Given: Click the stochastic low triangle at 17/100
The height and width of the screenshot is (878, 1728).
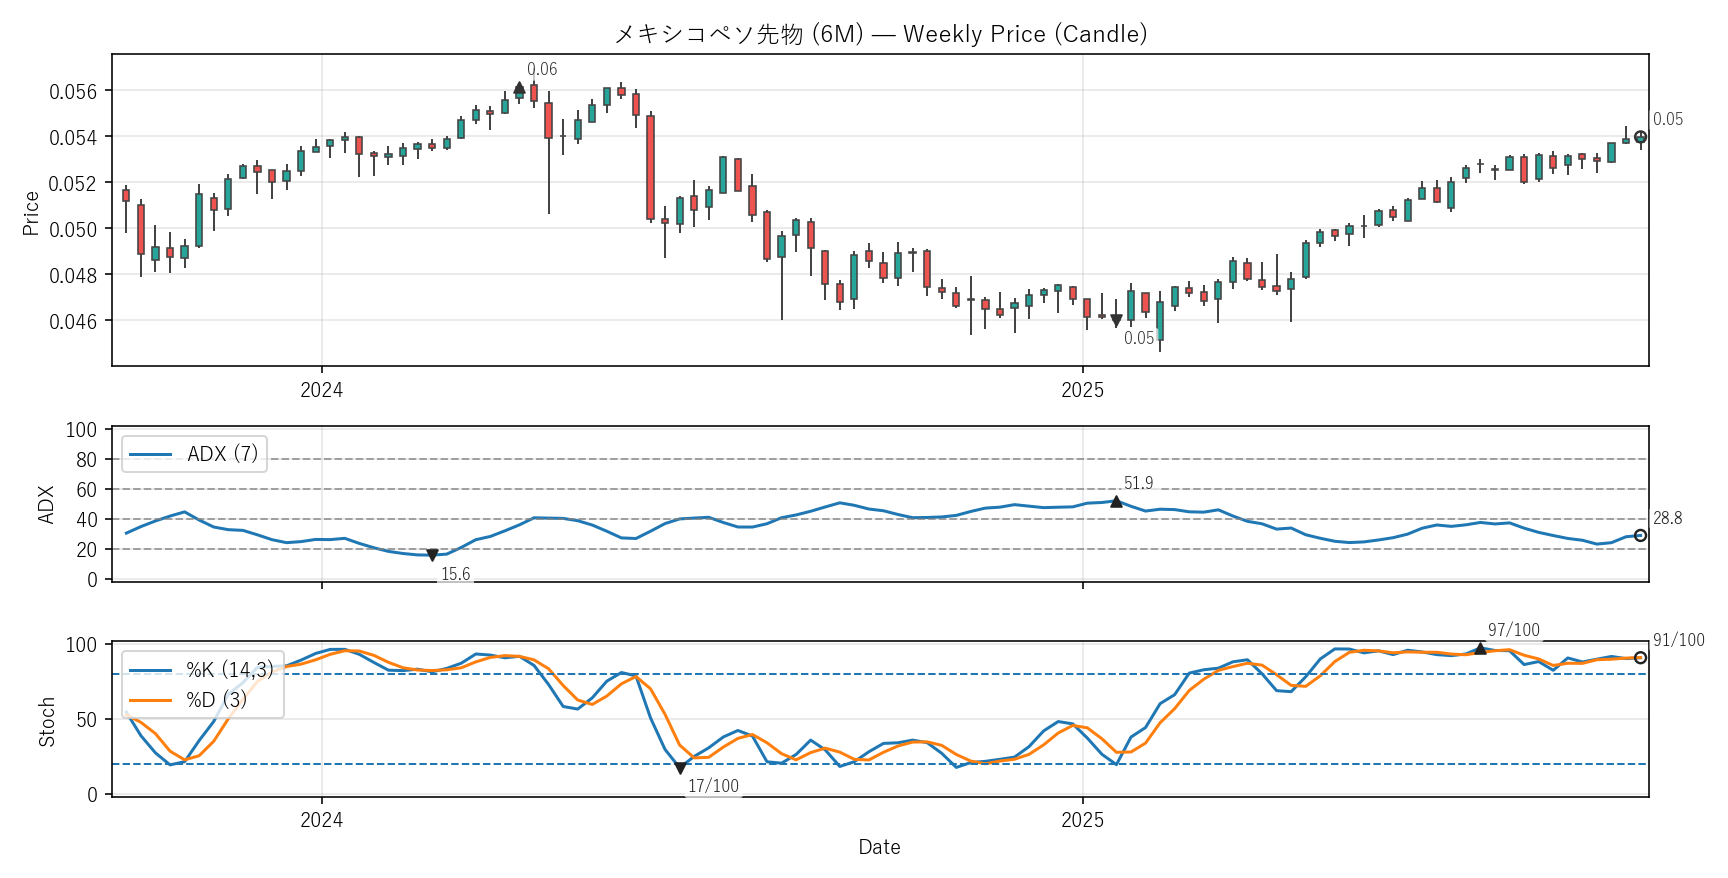Looking at the screenshot, I should pos(680,768).
